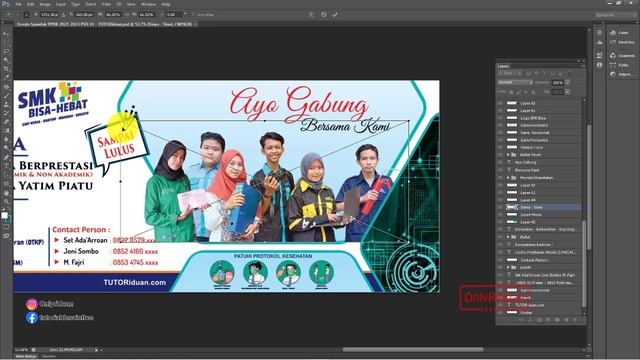Image resolution: width=640 pixels, height=360 pixels.
Task: Open the Swatches panel
Action: click(x=622, y=42)
